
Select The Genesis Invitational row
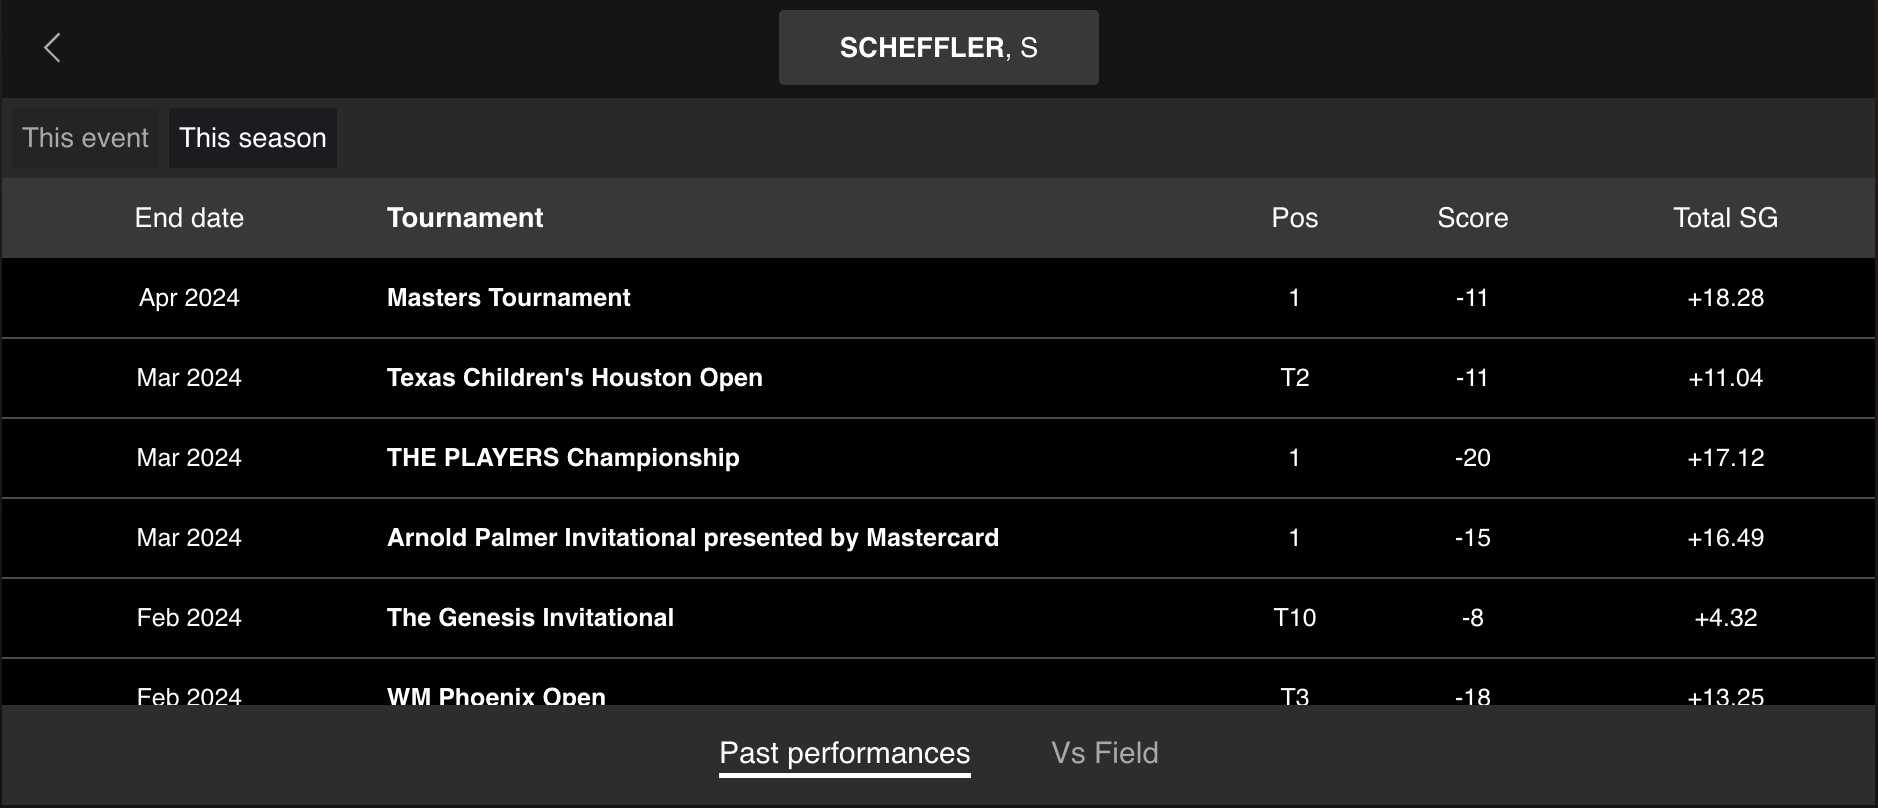(x=530, y=618)
